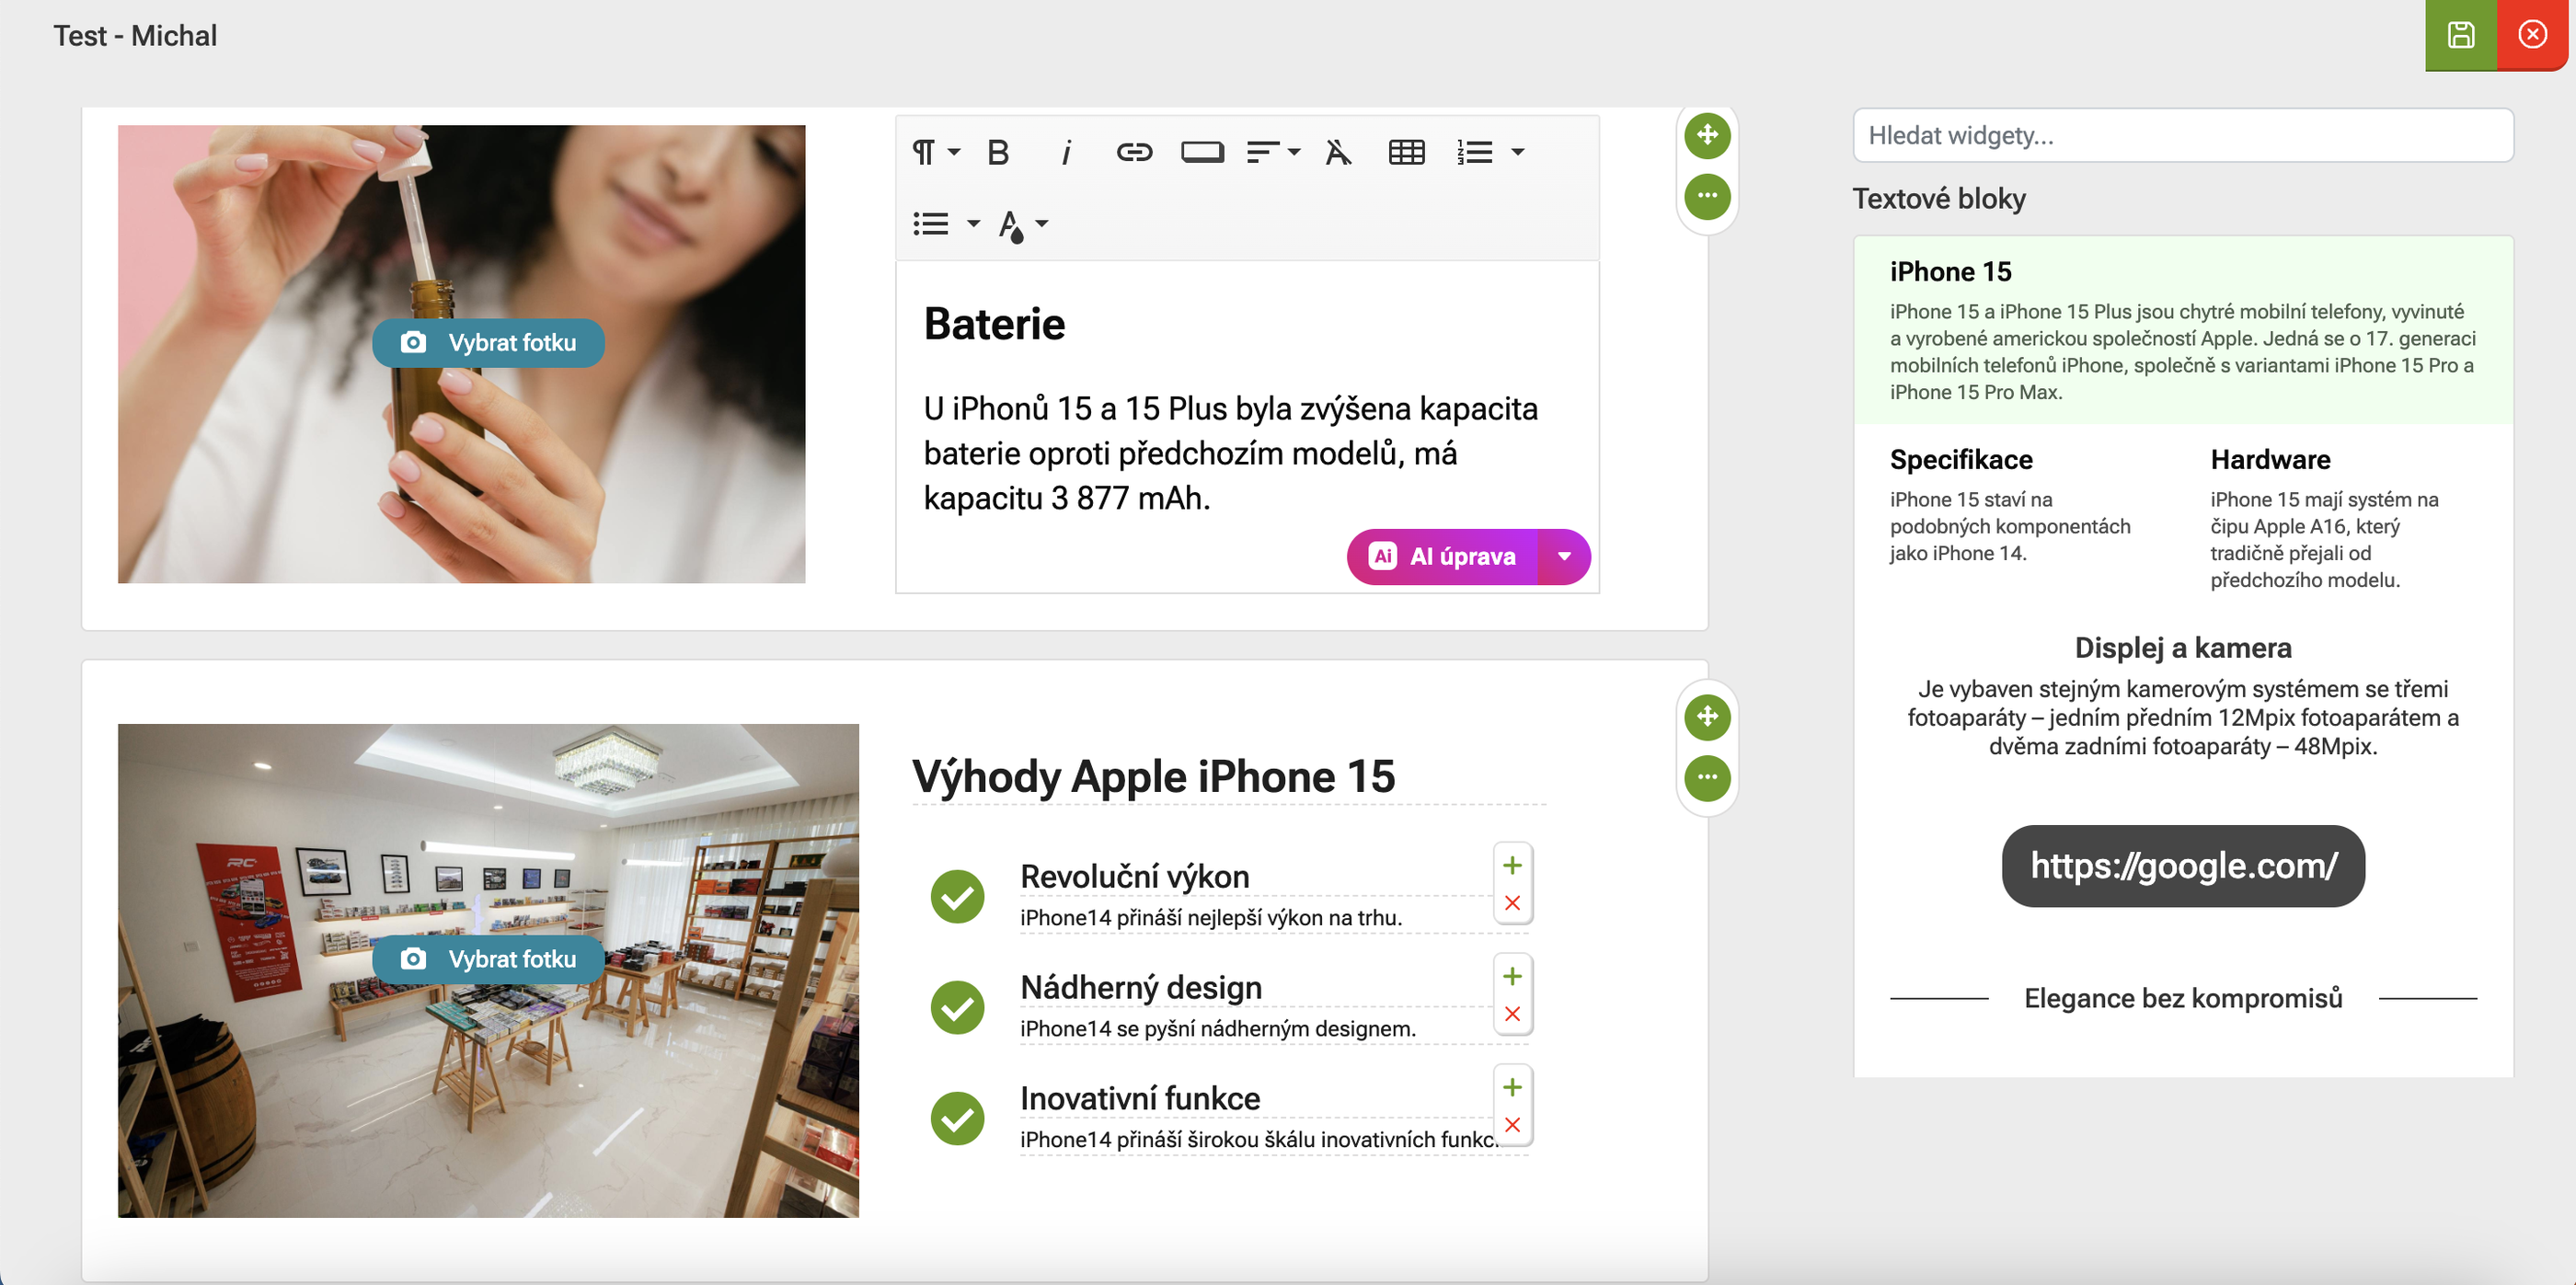Add item after Nádherný design
This screenshot has width=2576, height=1285.
coord(1512,976)
